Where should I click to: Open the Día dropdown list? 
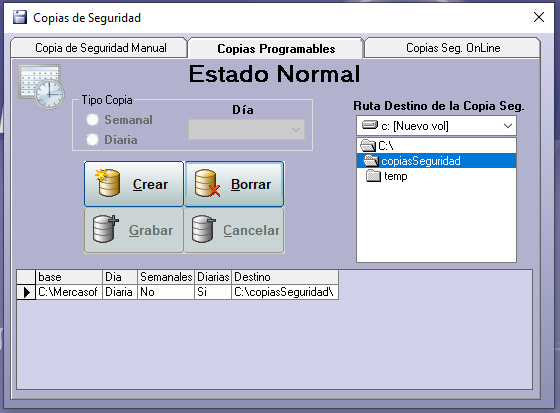coord(246,129)
